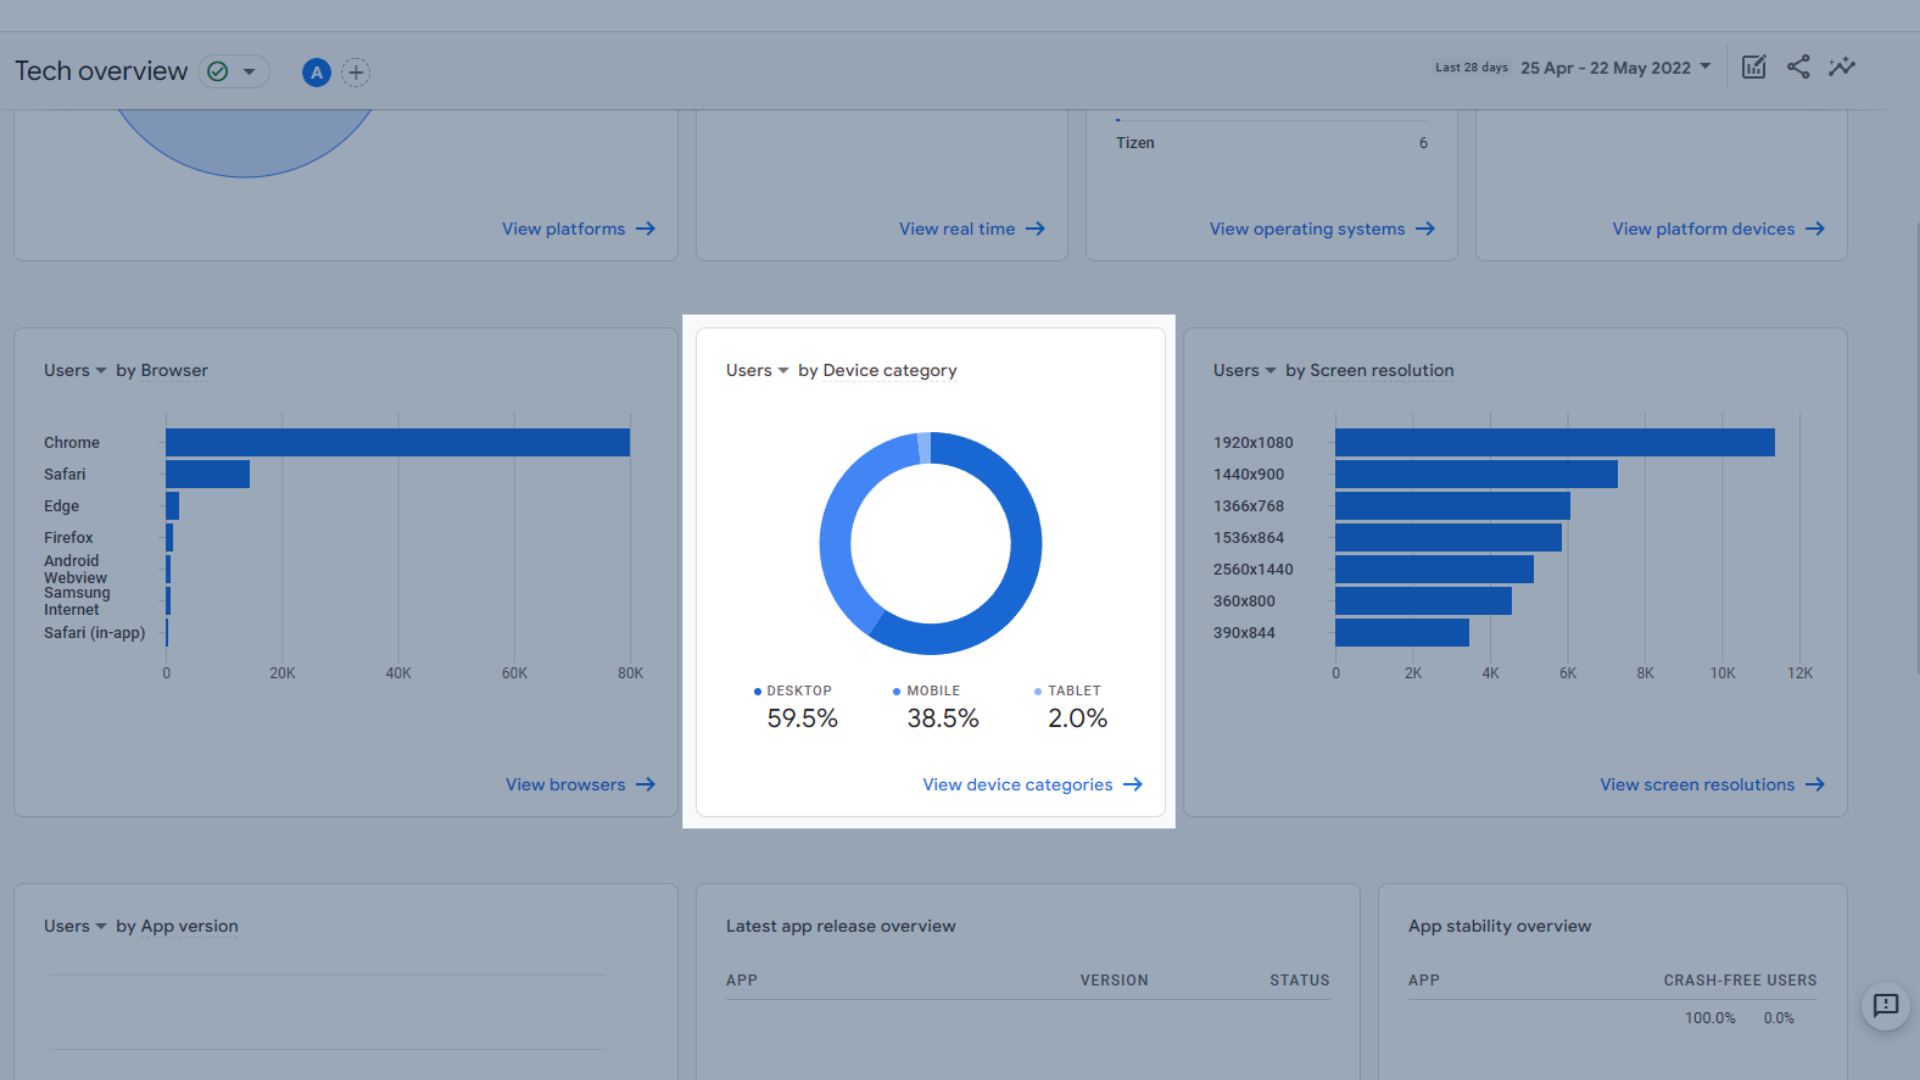
Task: Open View operating systems link
Action: [x=1307, y=229]
